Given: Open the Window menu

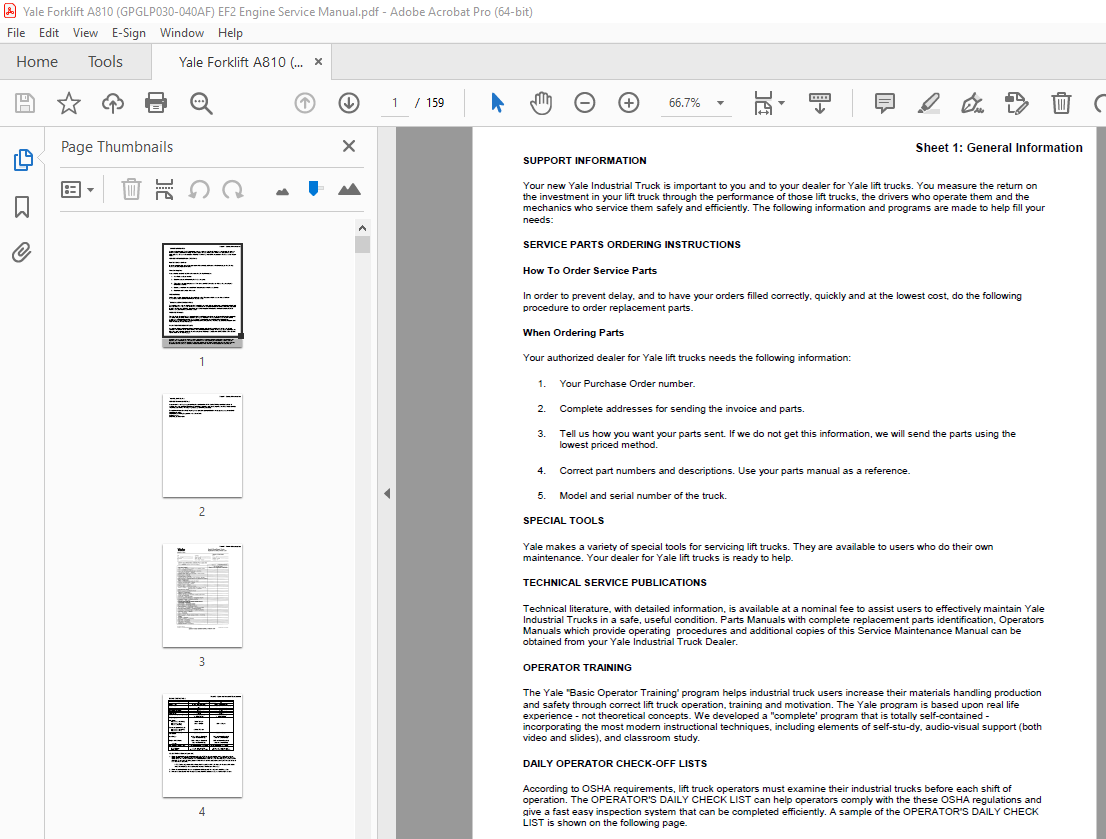Looking at the screenshot, I should (x=181, y=32).
